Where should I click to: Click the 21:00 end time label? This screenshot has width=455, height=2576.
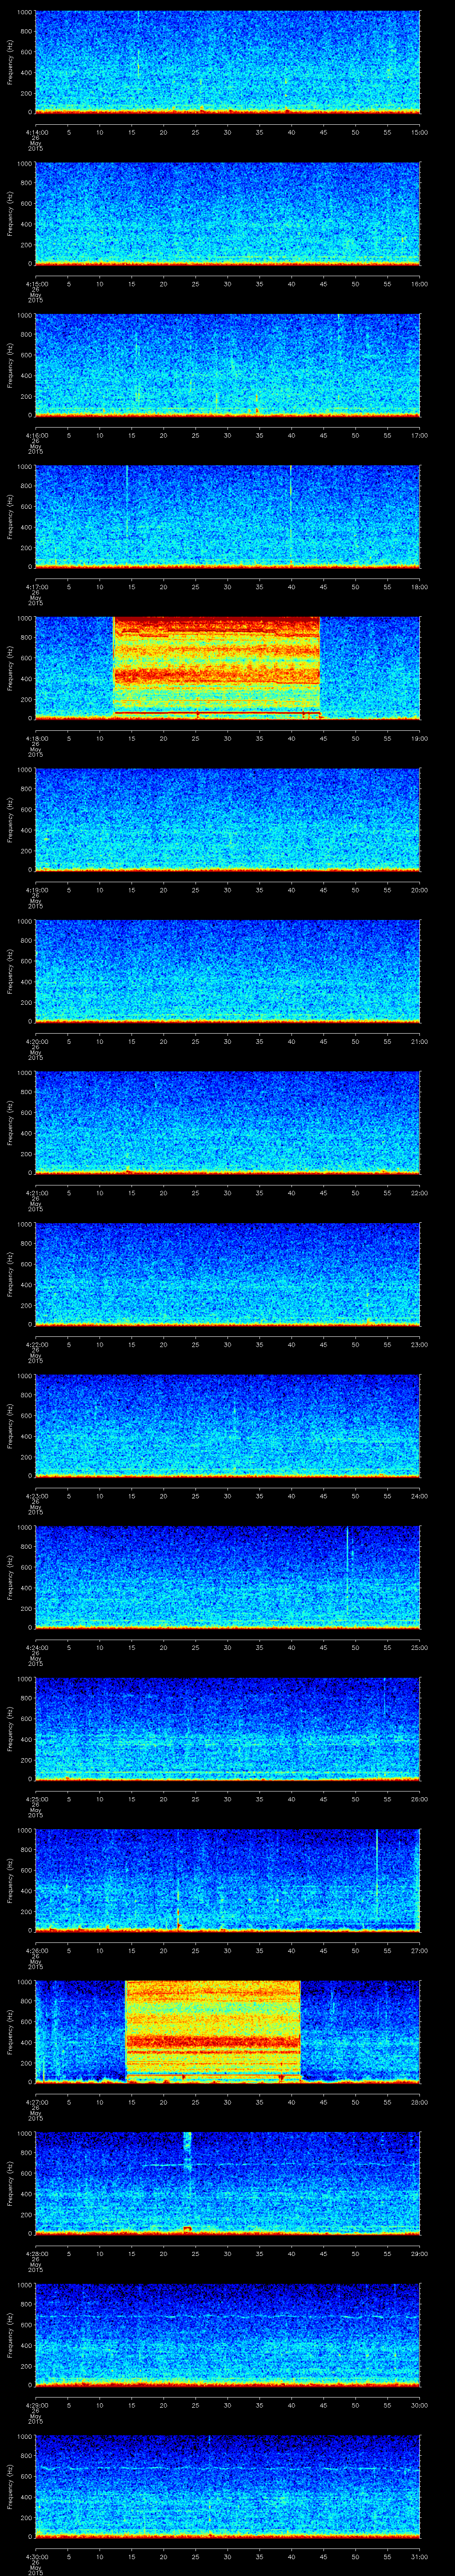[420, 1041]
